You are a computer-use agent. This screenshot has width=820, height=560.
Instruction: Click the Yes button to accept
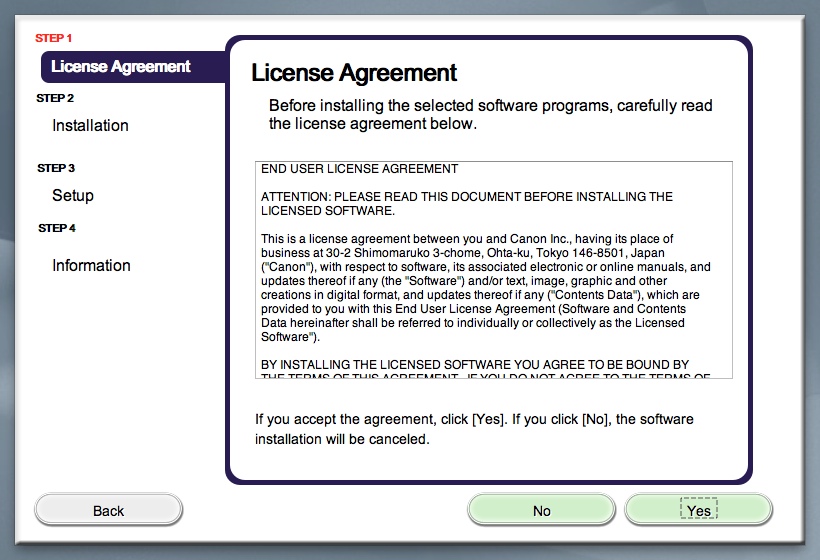pos(698,510)
